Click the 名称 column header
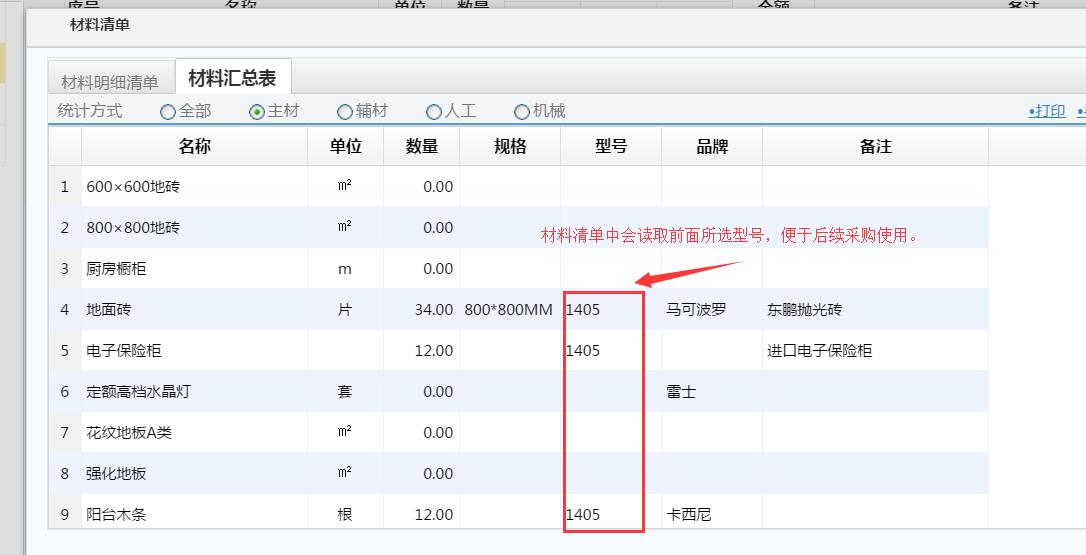 [195, 146]
